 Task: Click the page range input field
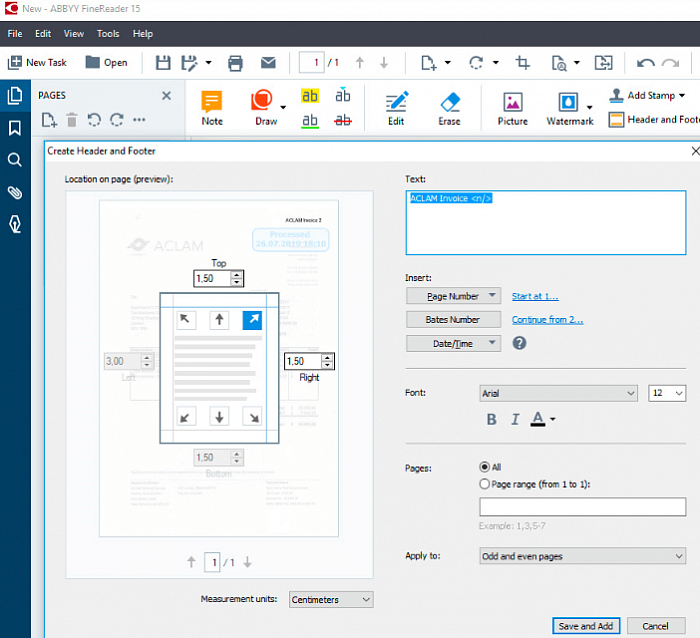(x=582, y=507)
